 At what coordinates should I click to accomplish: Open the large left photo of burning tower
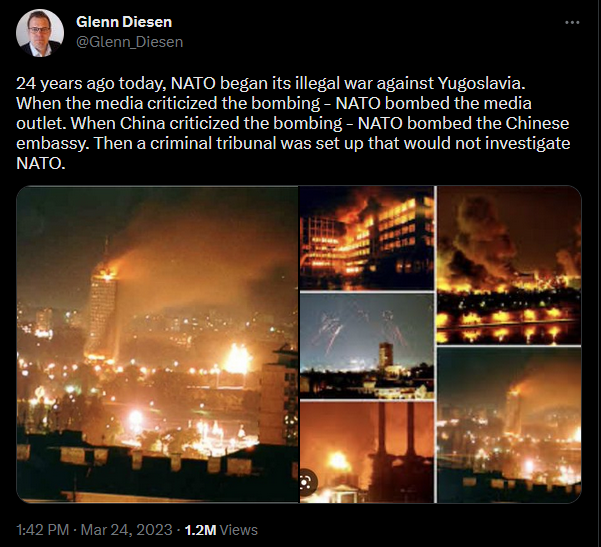pyautogui.click(x=157, y=344)
